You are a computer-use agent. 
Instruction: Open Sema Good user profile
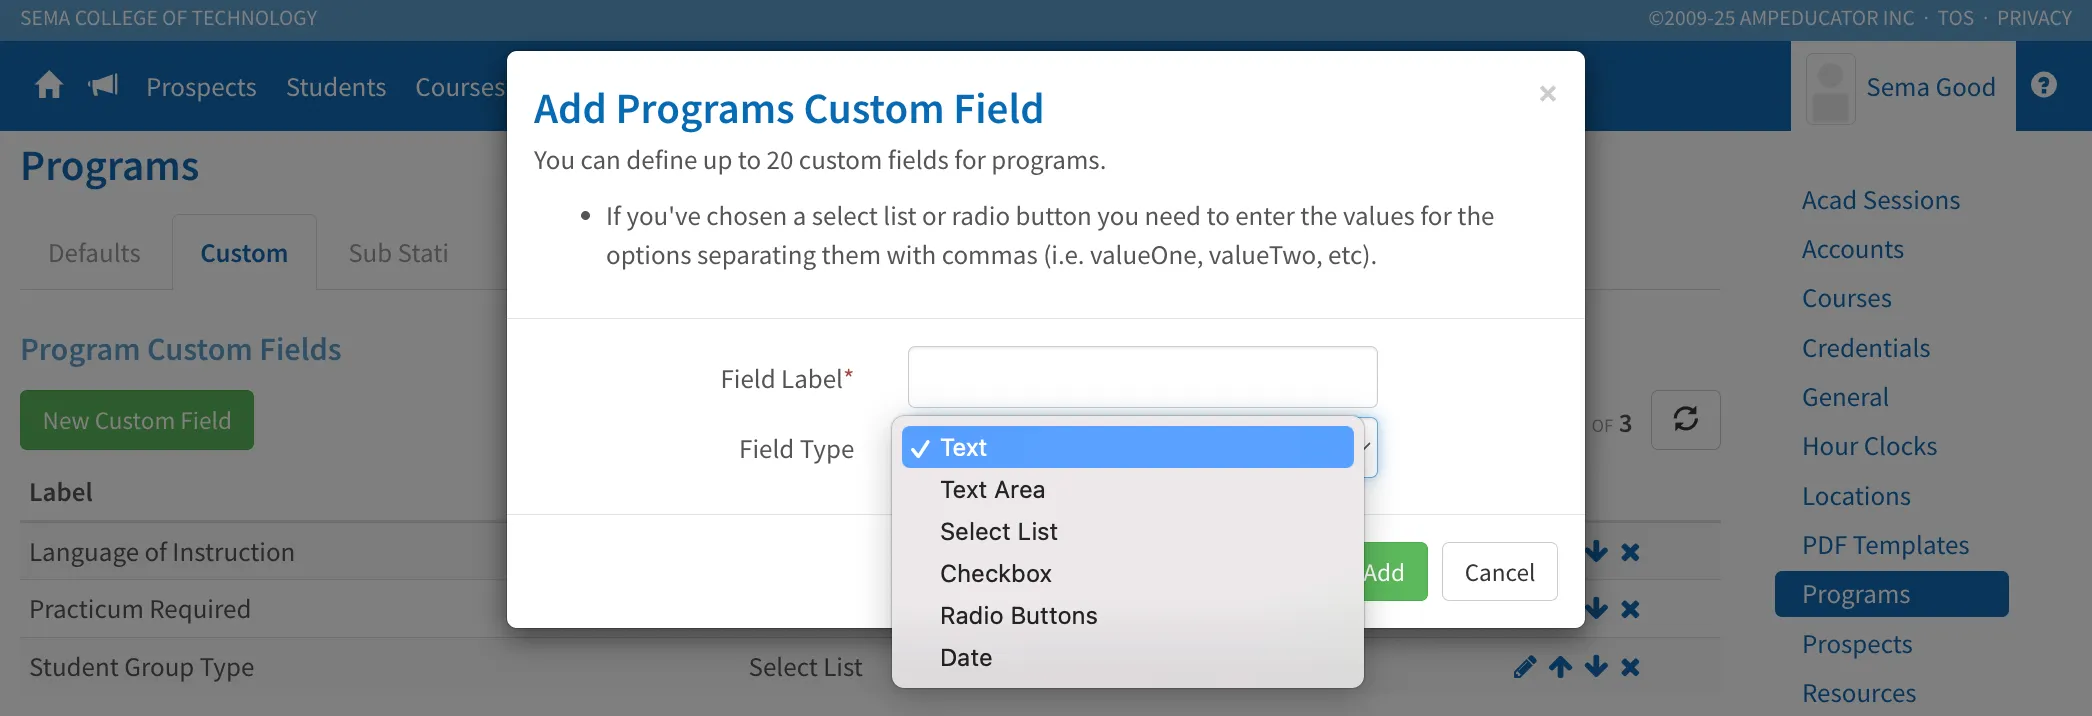click(x=1903, y=87)
